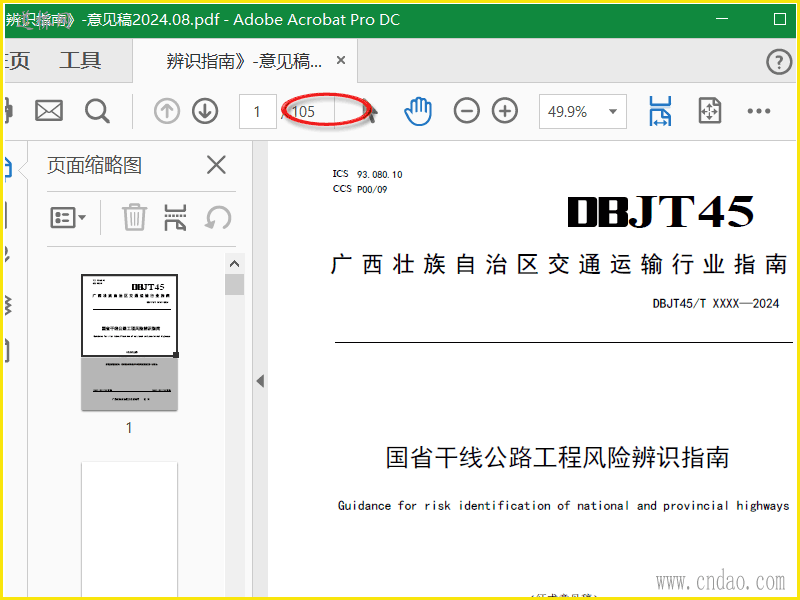Image resolution: width=800 pixels, height=600 pixels.
Task: Enable fit width scrolling mode
Action: (660, 111)
